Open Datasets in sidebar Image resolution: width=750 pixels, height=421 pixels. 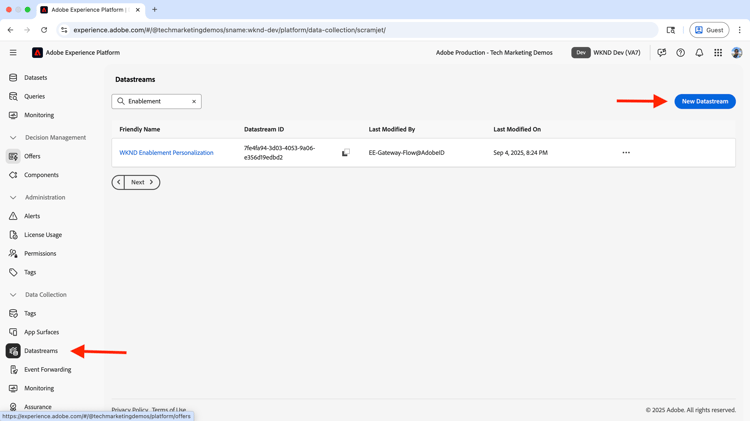pyautogui.click(x=36, y=78)
